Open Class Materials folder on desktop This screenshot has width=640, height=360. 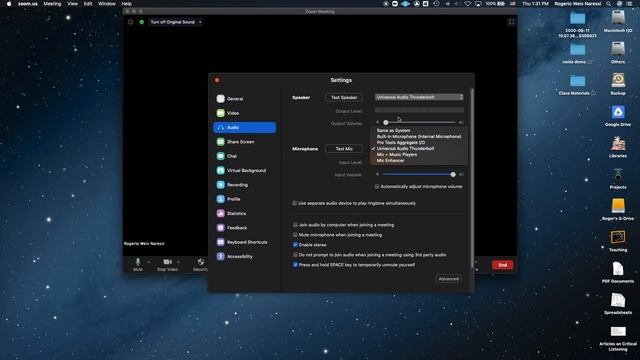coord(577,84)
